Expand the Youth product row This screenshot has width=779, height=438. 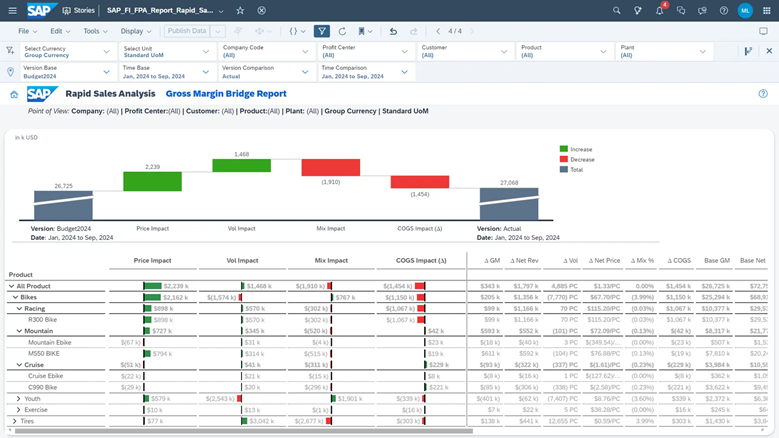16,398
